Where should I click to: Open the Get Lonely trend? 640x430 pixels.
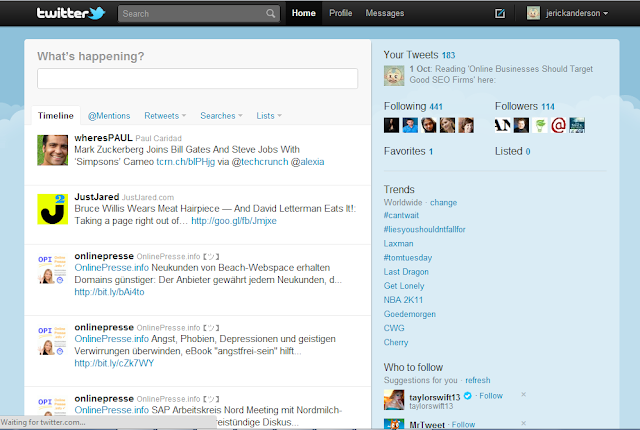(x=404, y=286)
